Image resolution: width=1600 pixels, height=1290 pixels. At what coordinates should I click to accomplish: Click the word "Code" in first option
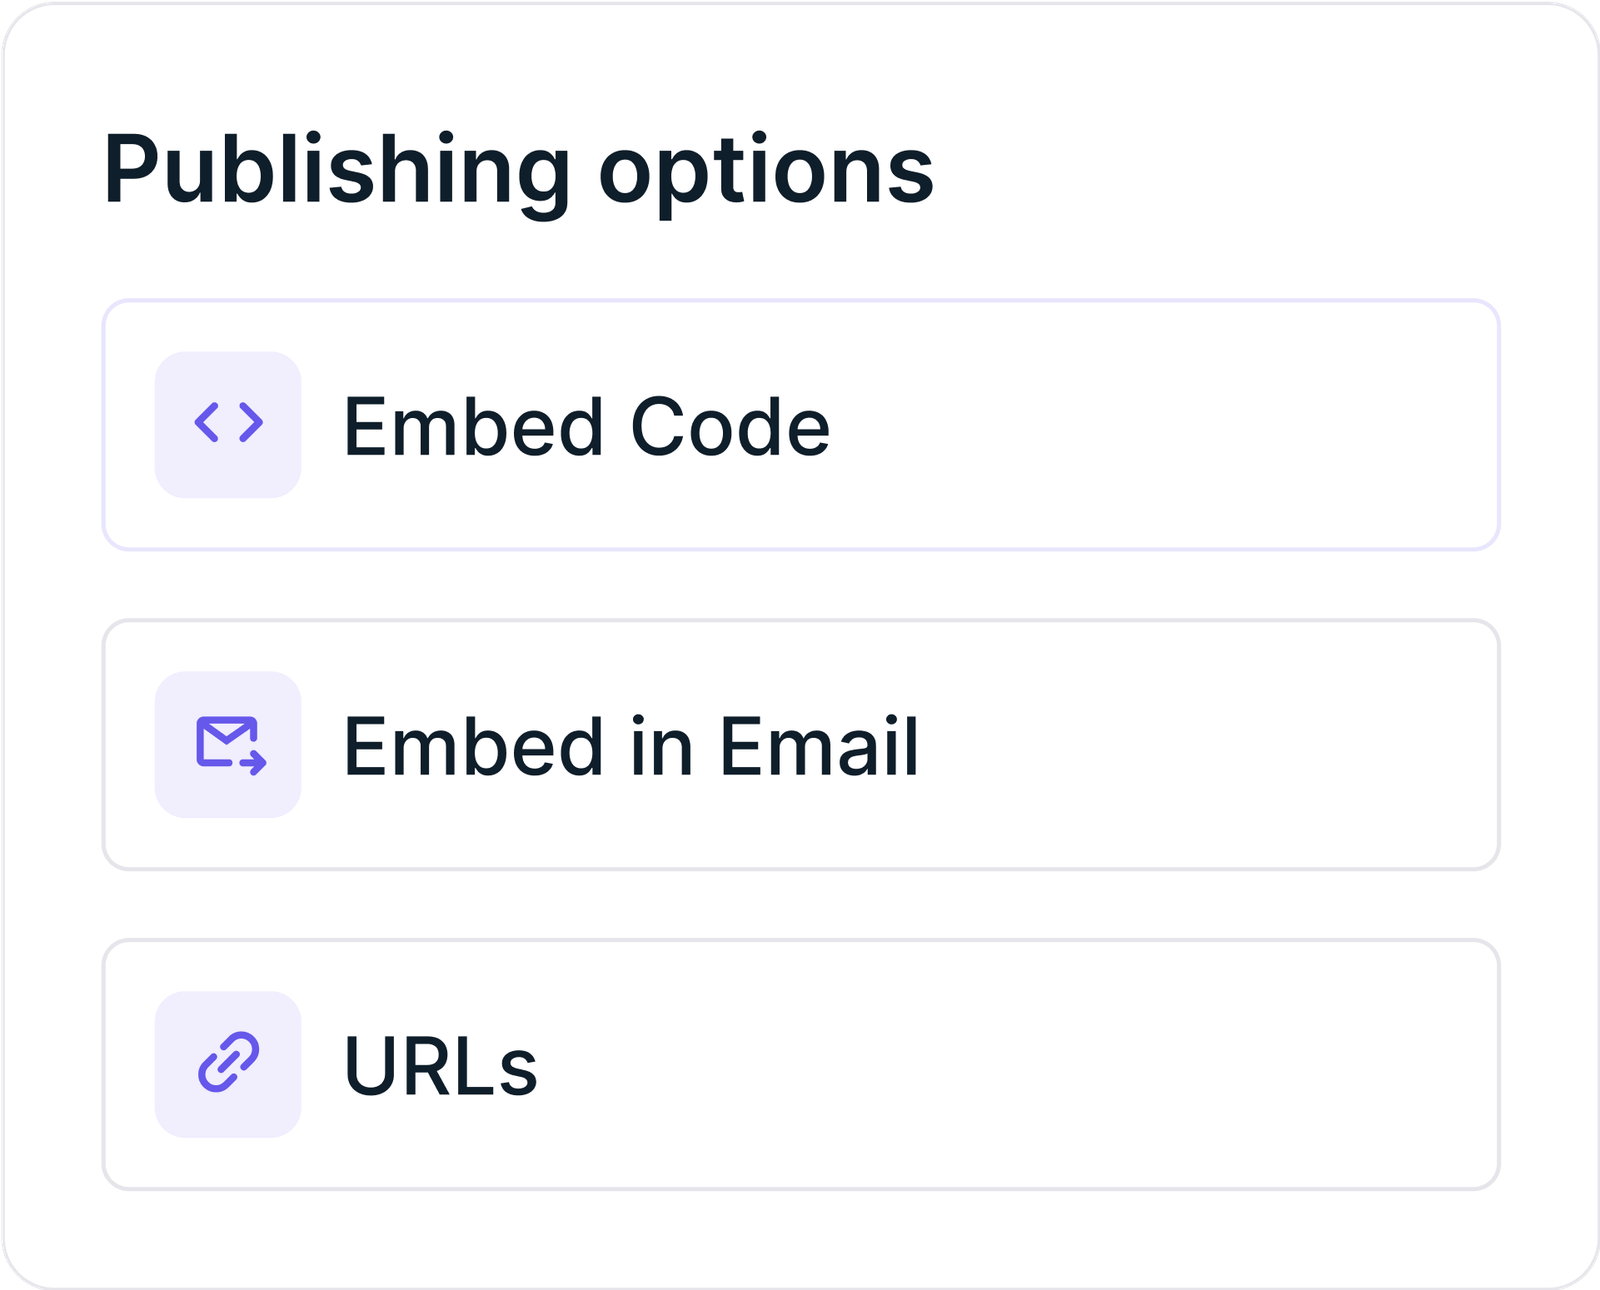[730, 427]
